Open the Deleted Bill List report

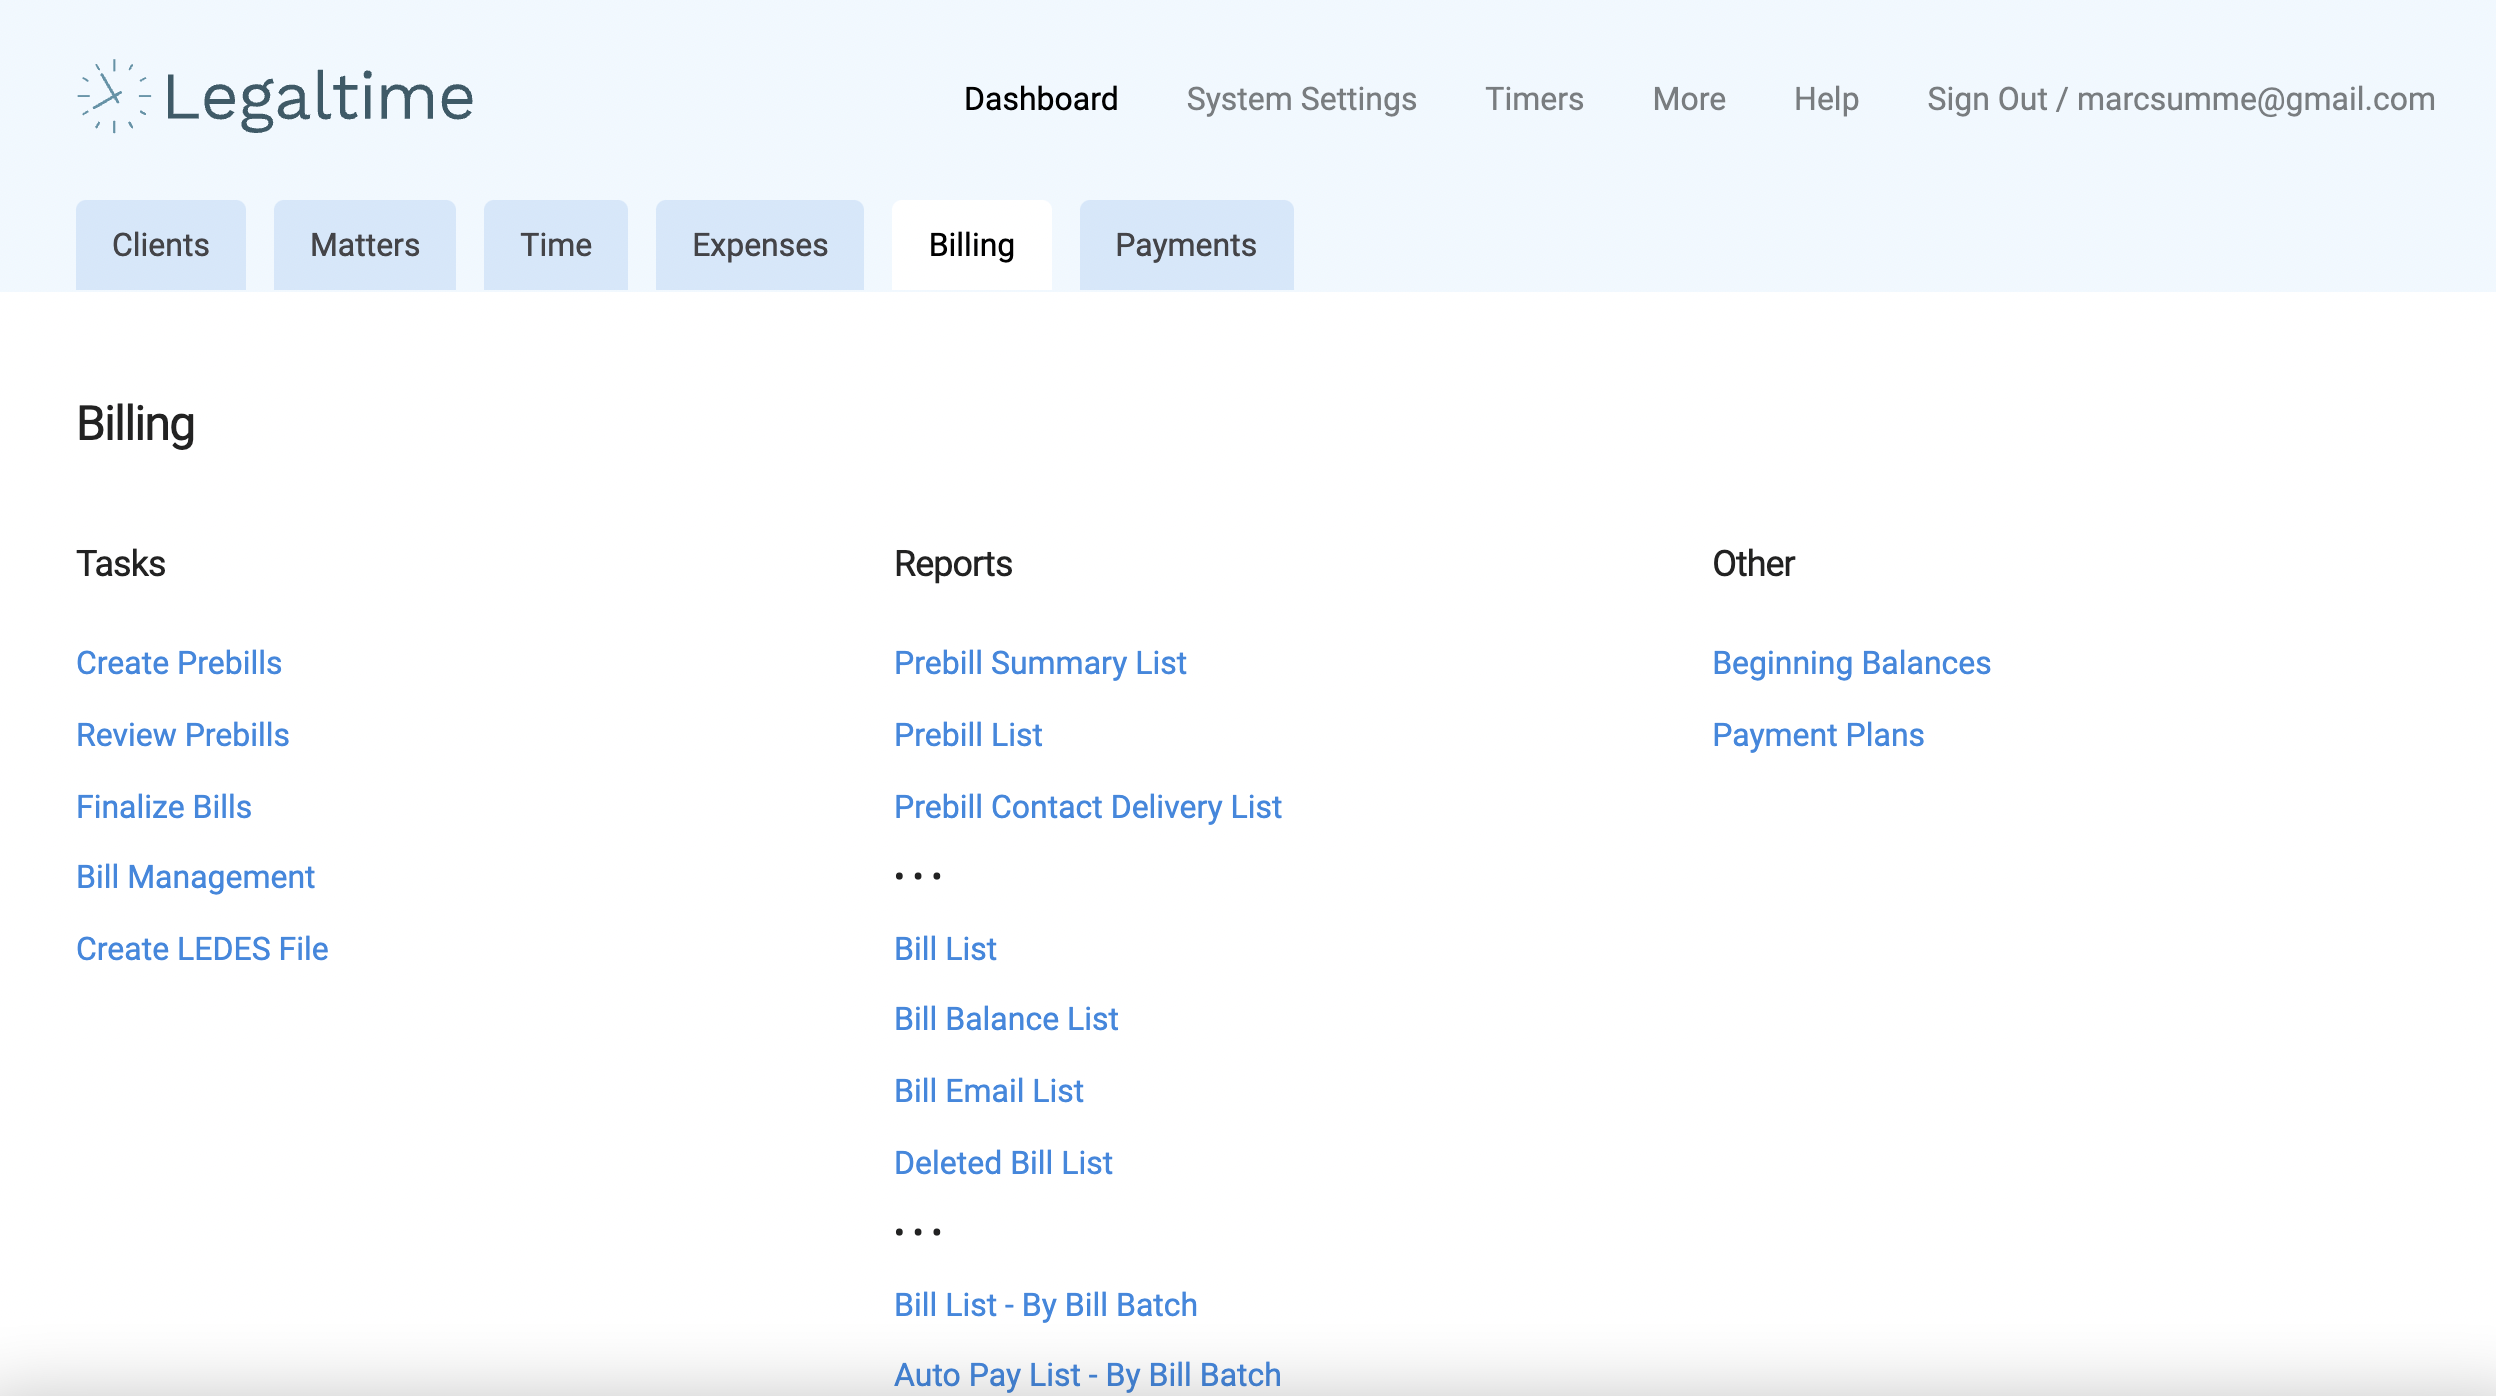tap(1003, 1163)
